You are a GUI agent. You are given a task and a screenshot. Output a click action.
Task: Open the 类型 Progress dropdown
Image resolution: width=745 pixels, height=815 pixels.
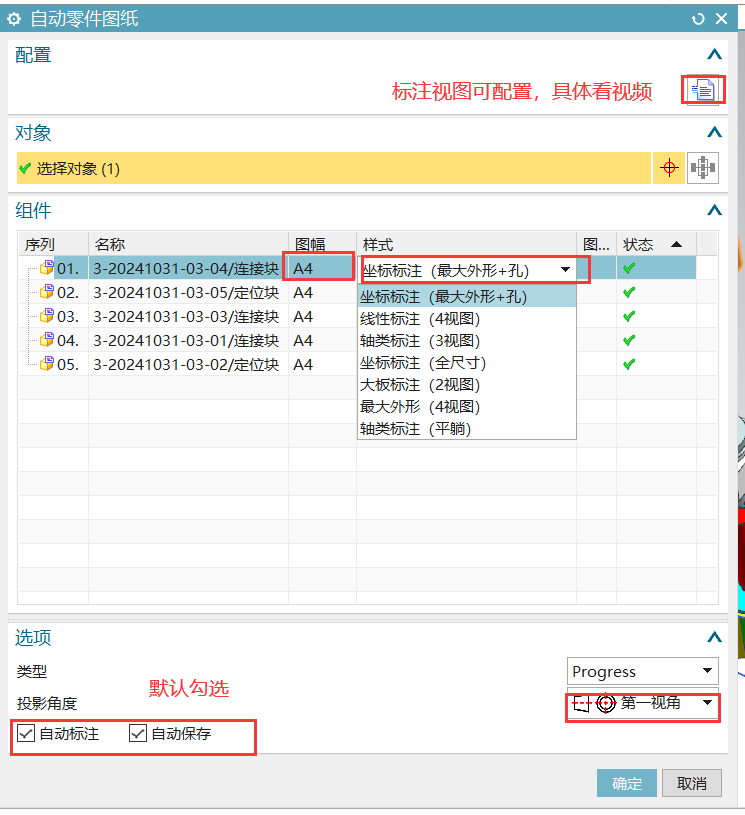click(x=643, y=671)
